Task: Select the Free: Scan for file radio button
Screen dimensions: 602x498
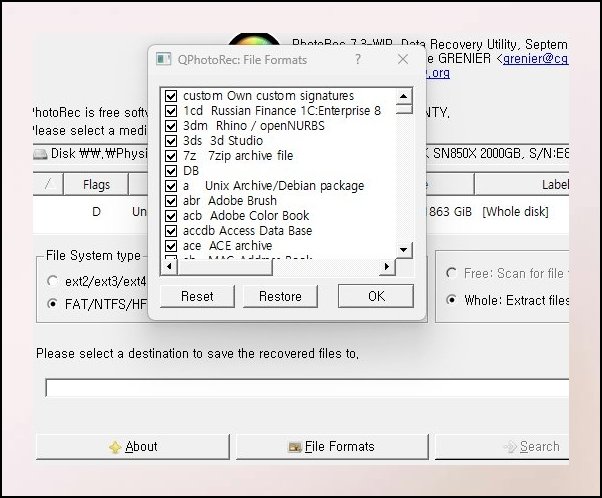Action: click(x=452, y=273)
